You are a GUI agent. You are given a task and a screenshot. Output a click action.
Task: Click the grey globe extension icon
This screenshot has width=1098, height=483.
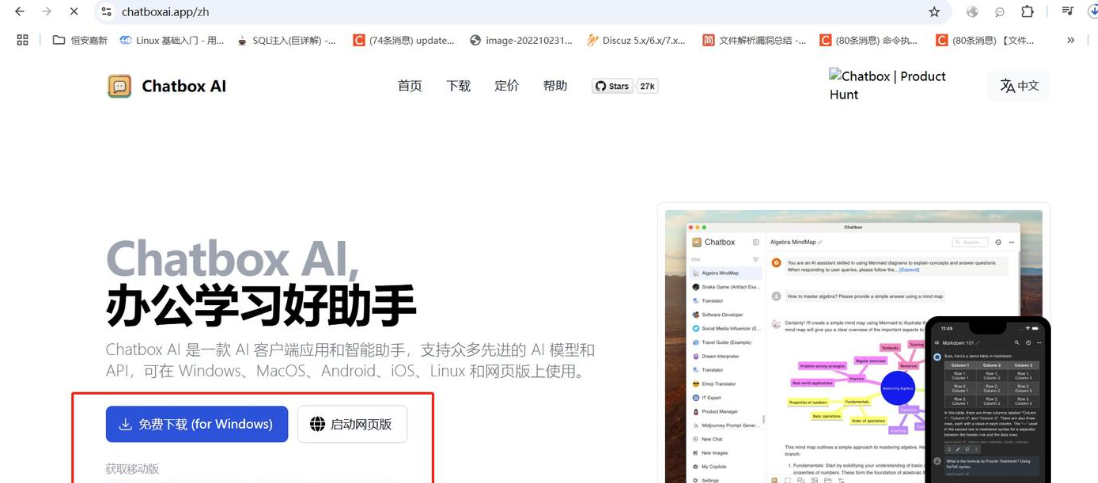[972, 11]
